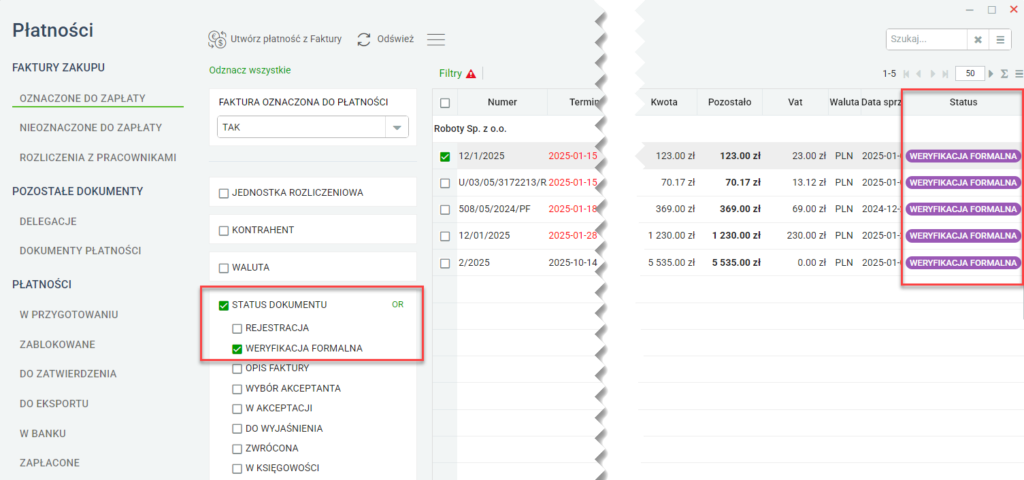Image resolution: width=1024 pixels, height=480 pixels.
Task: Check WYBÓR AKCEPTANTA status option
Action: tap(237, 389)
